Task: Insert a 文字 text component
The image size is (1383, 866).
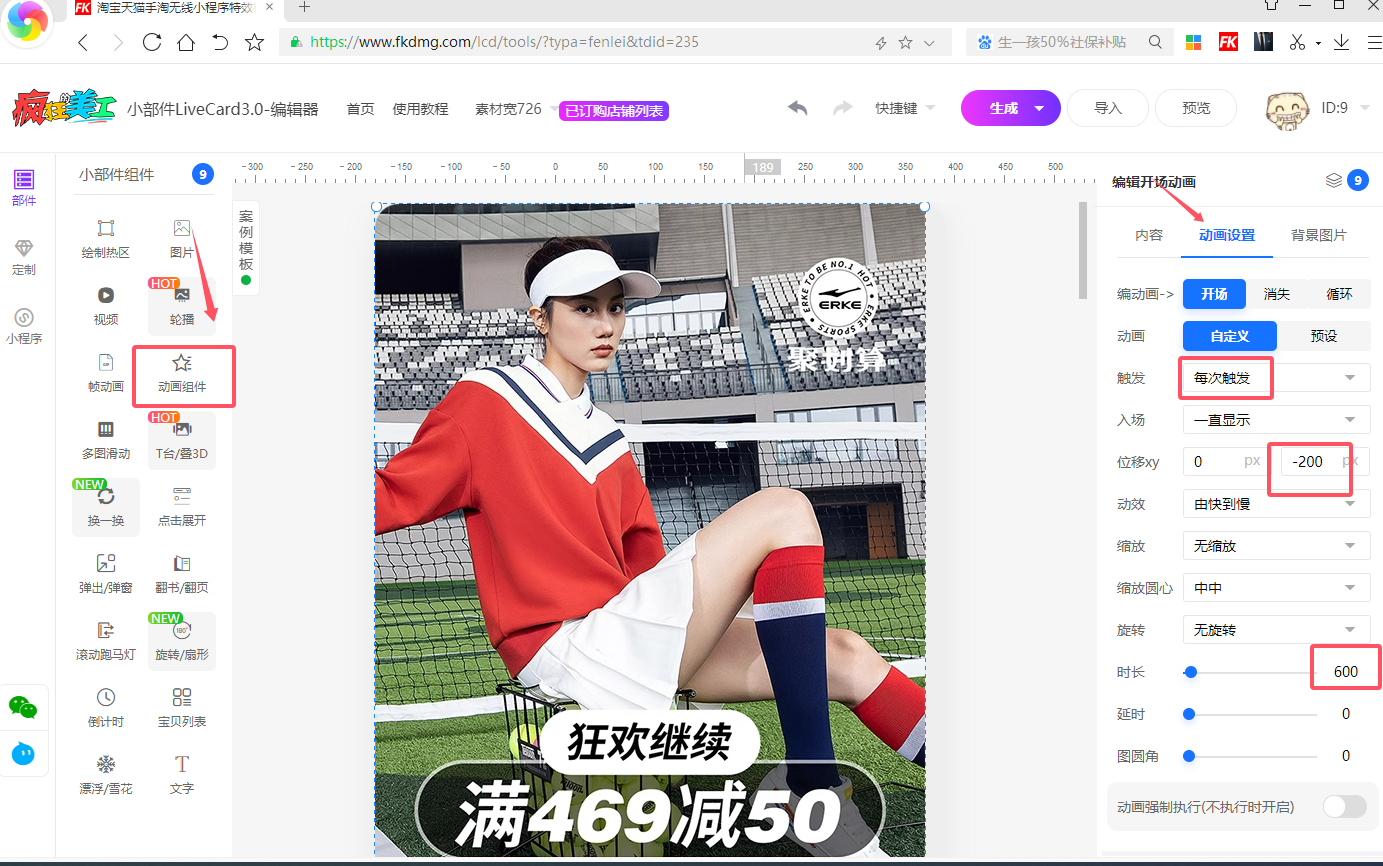Action: pyautogui.click(x=181, y=775)
